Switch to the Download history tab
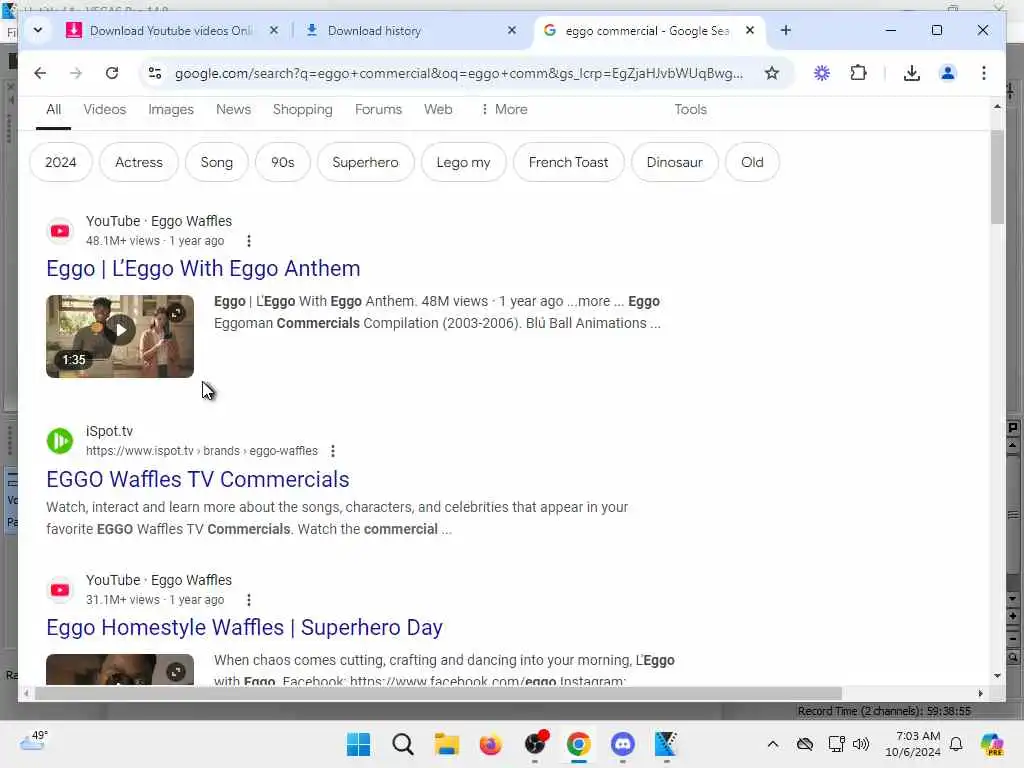 coord(410,31)
